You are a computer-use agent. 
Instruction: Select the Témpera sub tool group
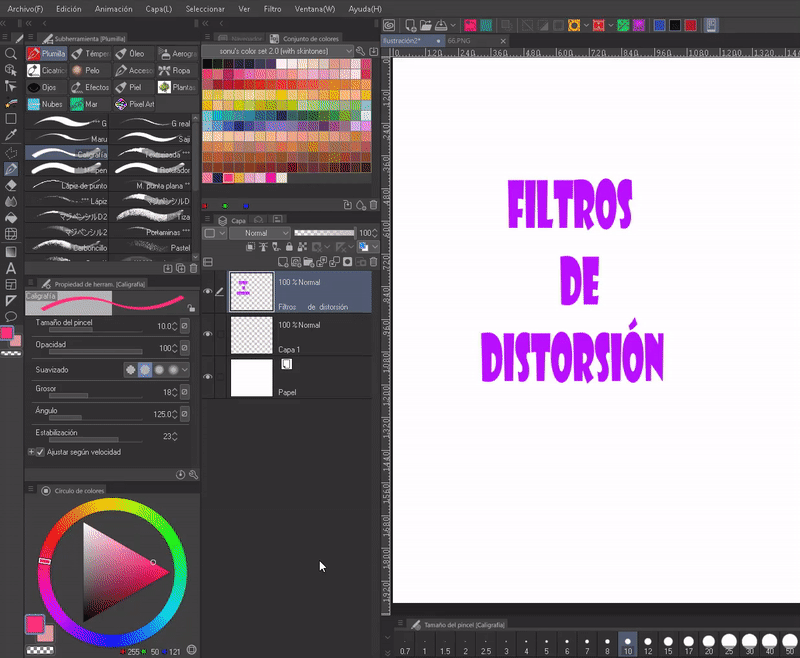(x=90, y=54)
